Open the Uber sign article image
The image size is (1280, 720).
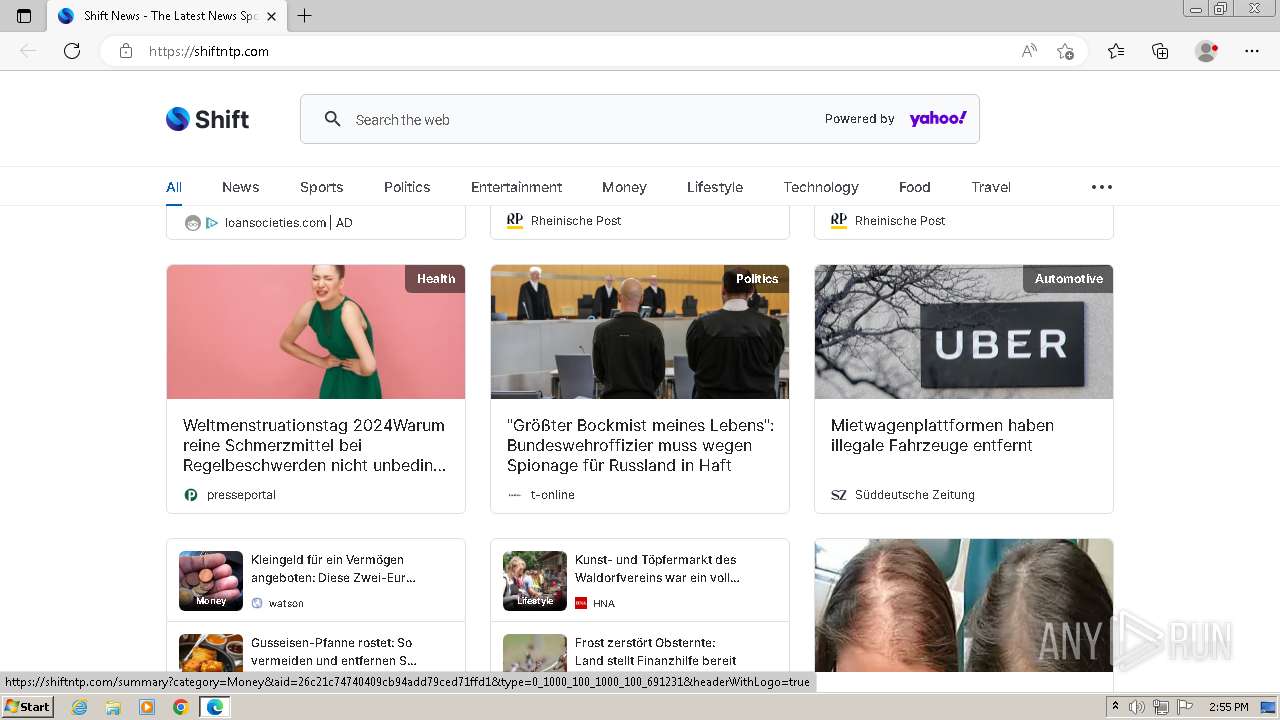[x=964, y=332]
